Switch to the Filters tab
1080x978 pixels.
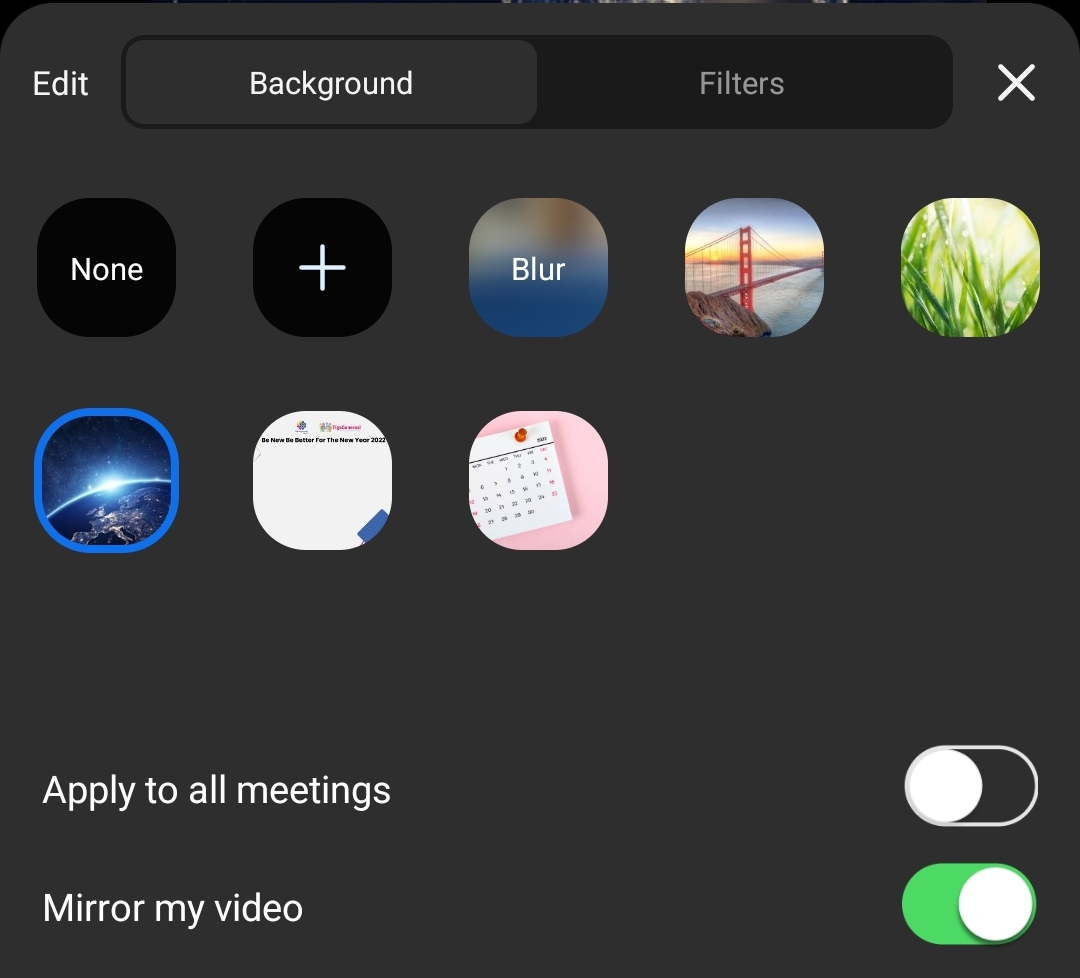pos(741,83)
